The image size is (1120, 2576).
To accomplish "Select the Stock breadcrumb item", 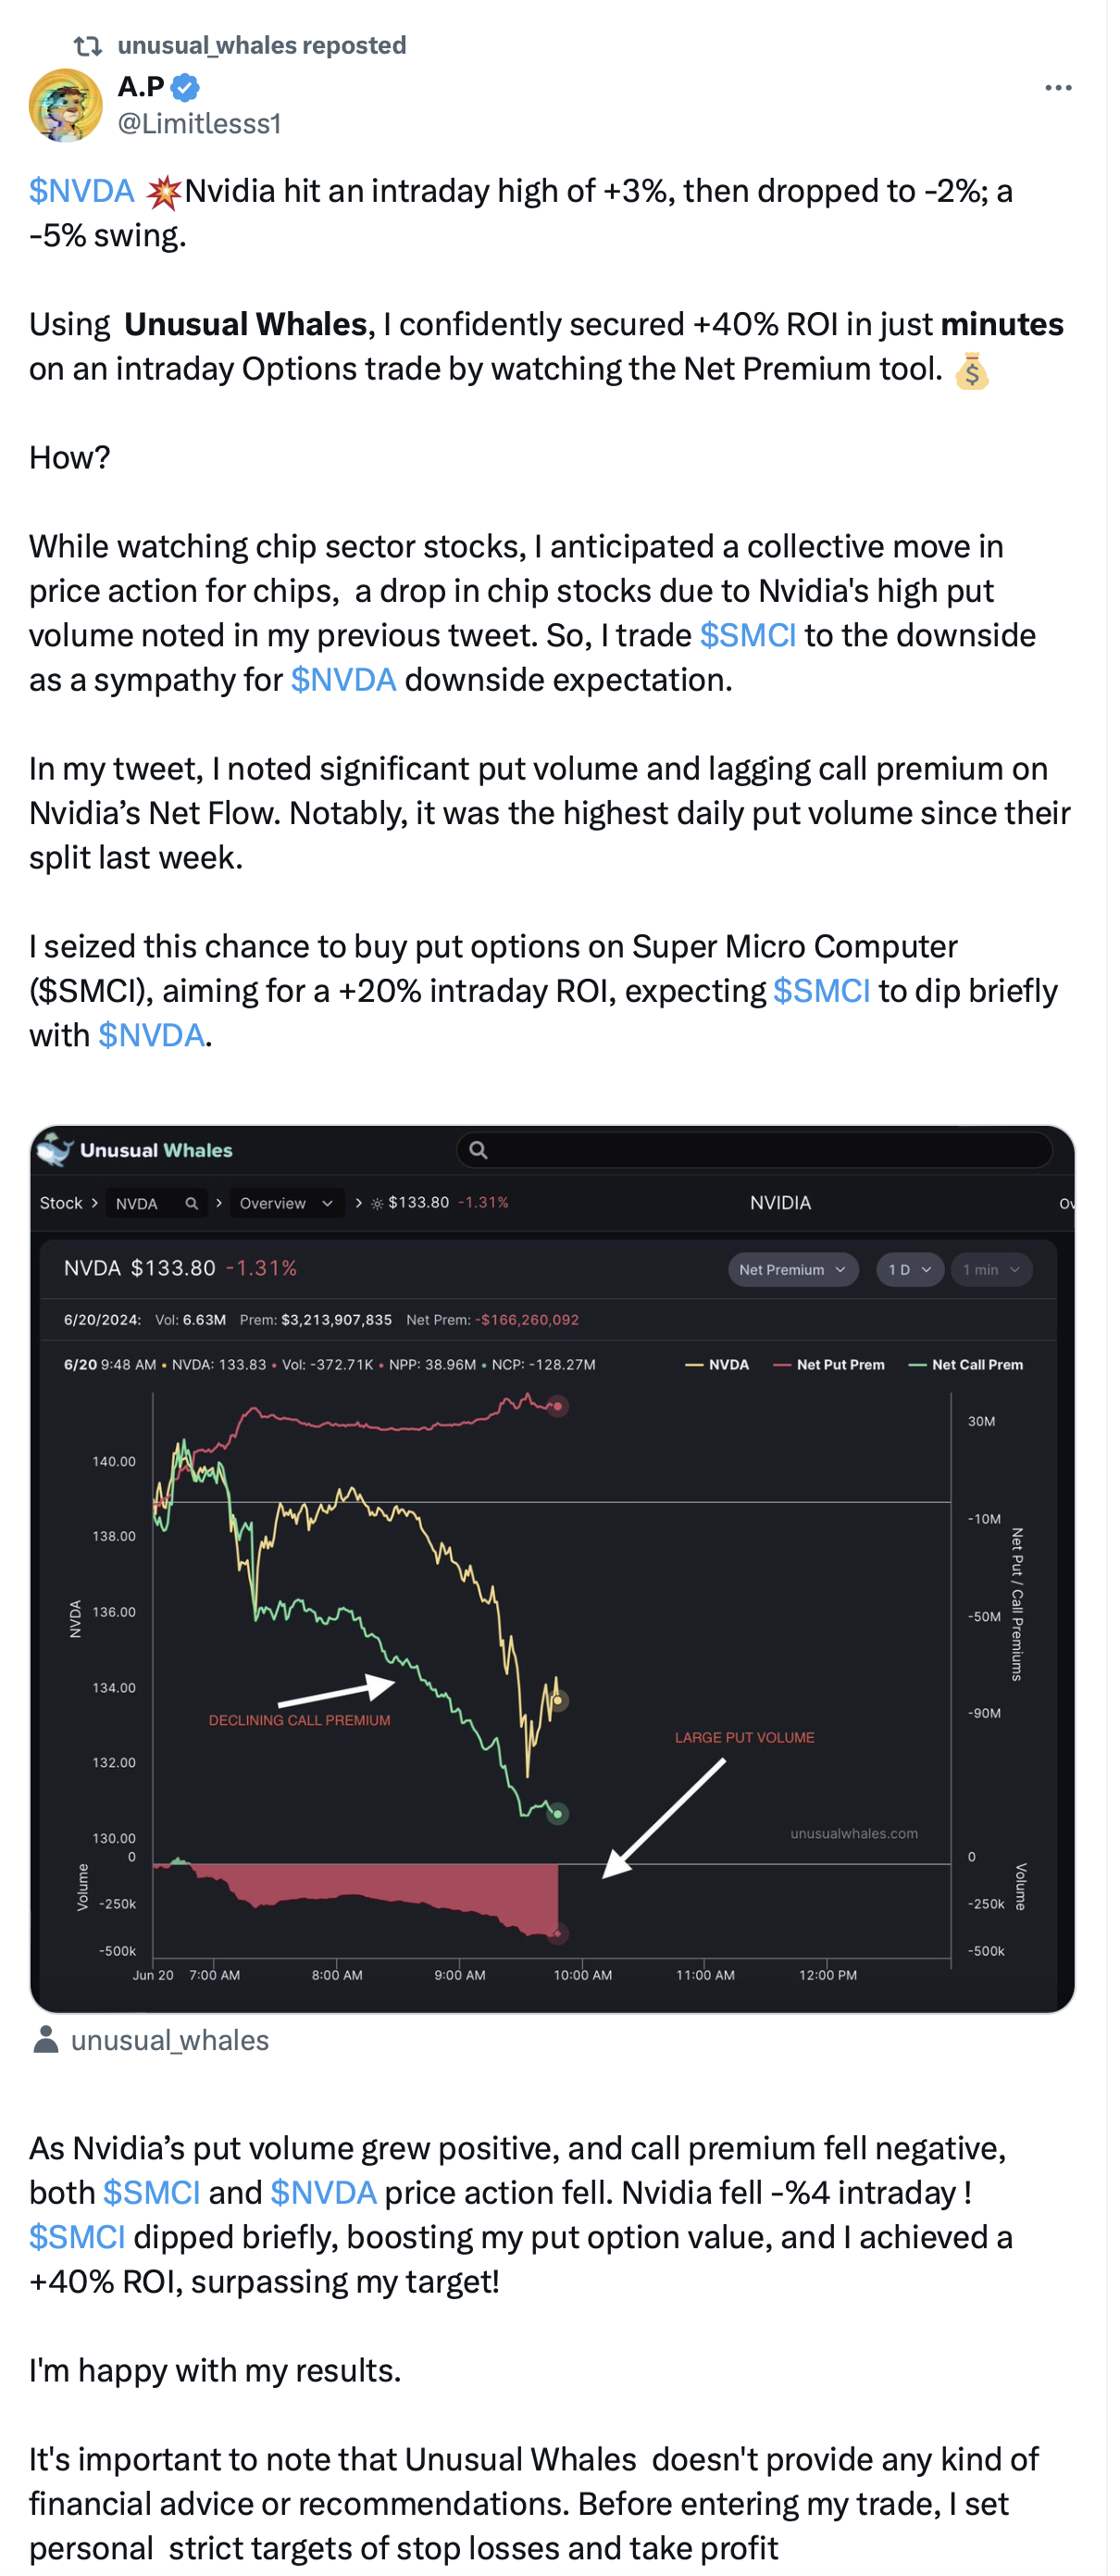I will tap(61, 1203).
